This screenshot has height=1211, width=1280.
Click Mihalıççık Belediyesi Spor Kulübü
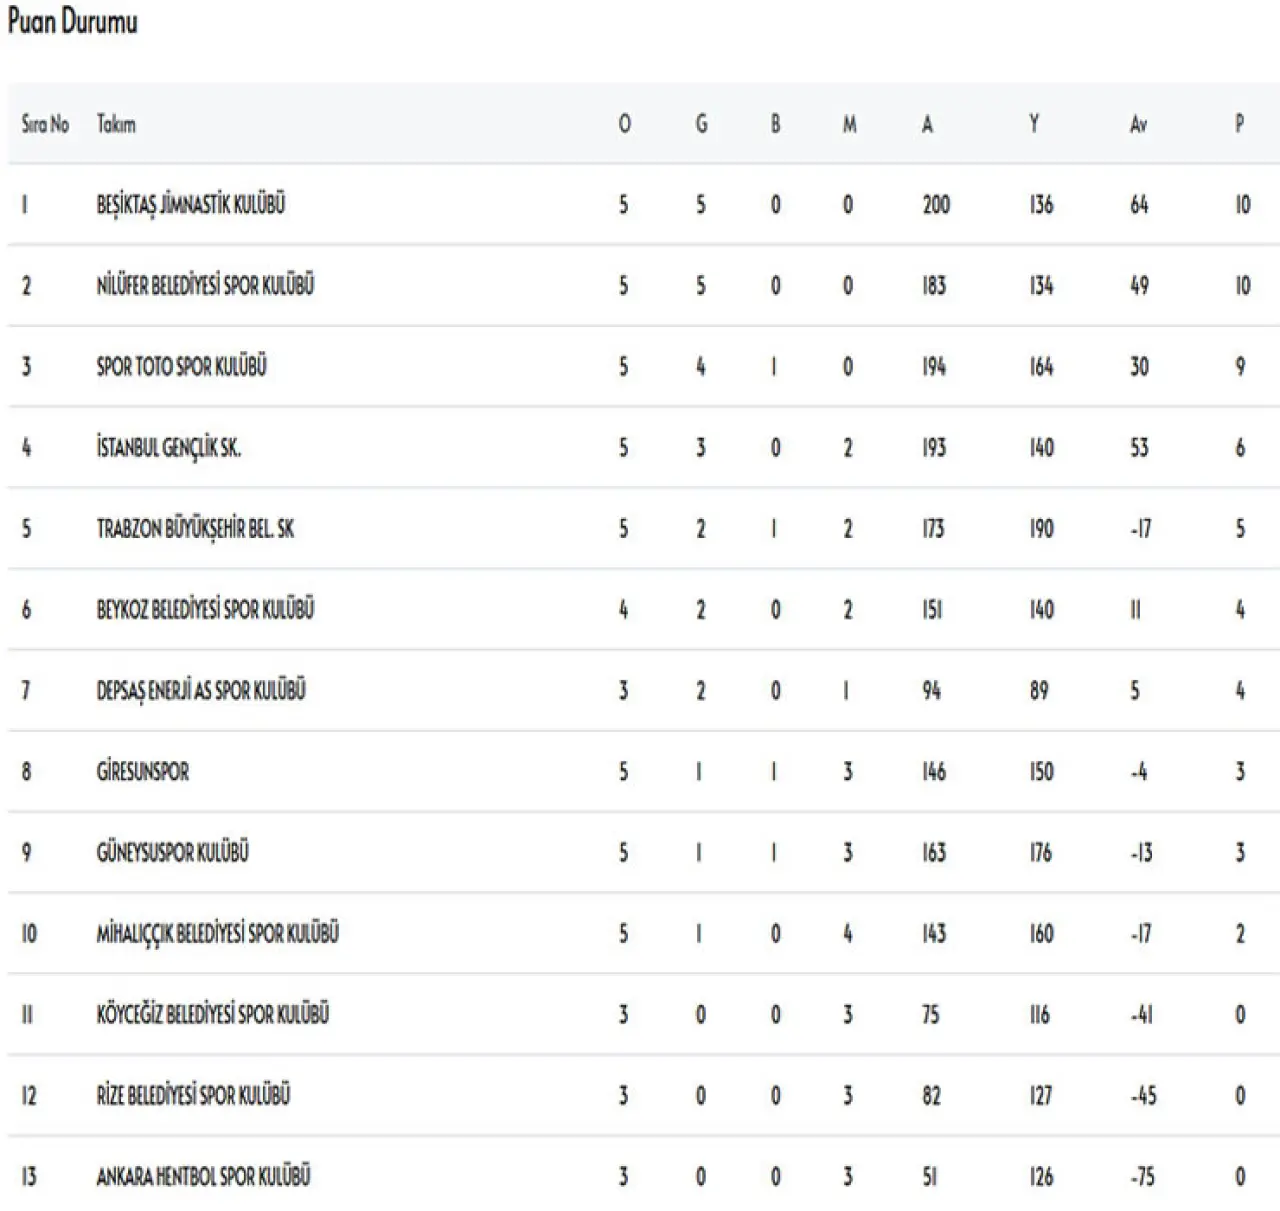[x=217, y=934]
